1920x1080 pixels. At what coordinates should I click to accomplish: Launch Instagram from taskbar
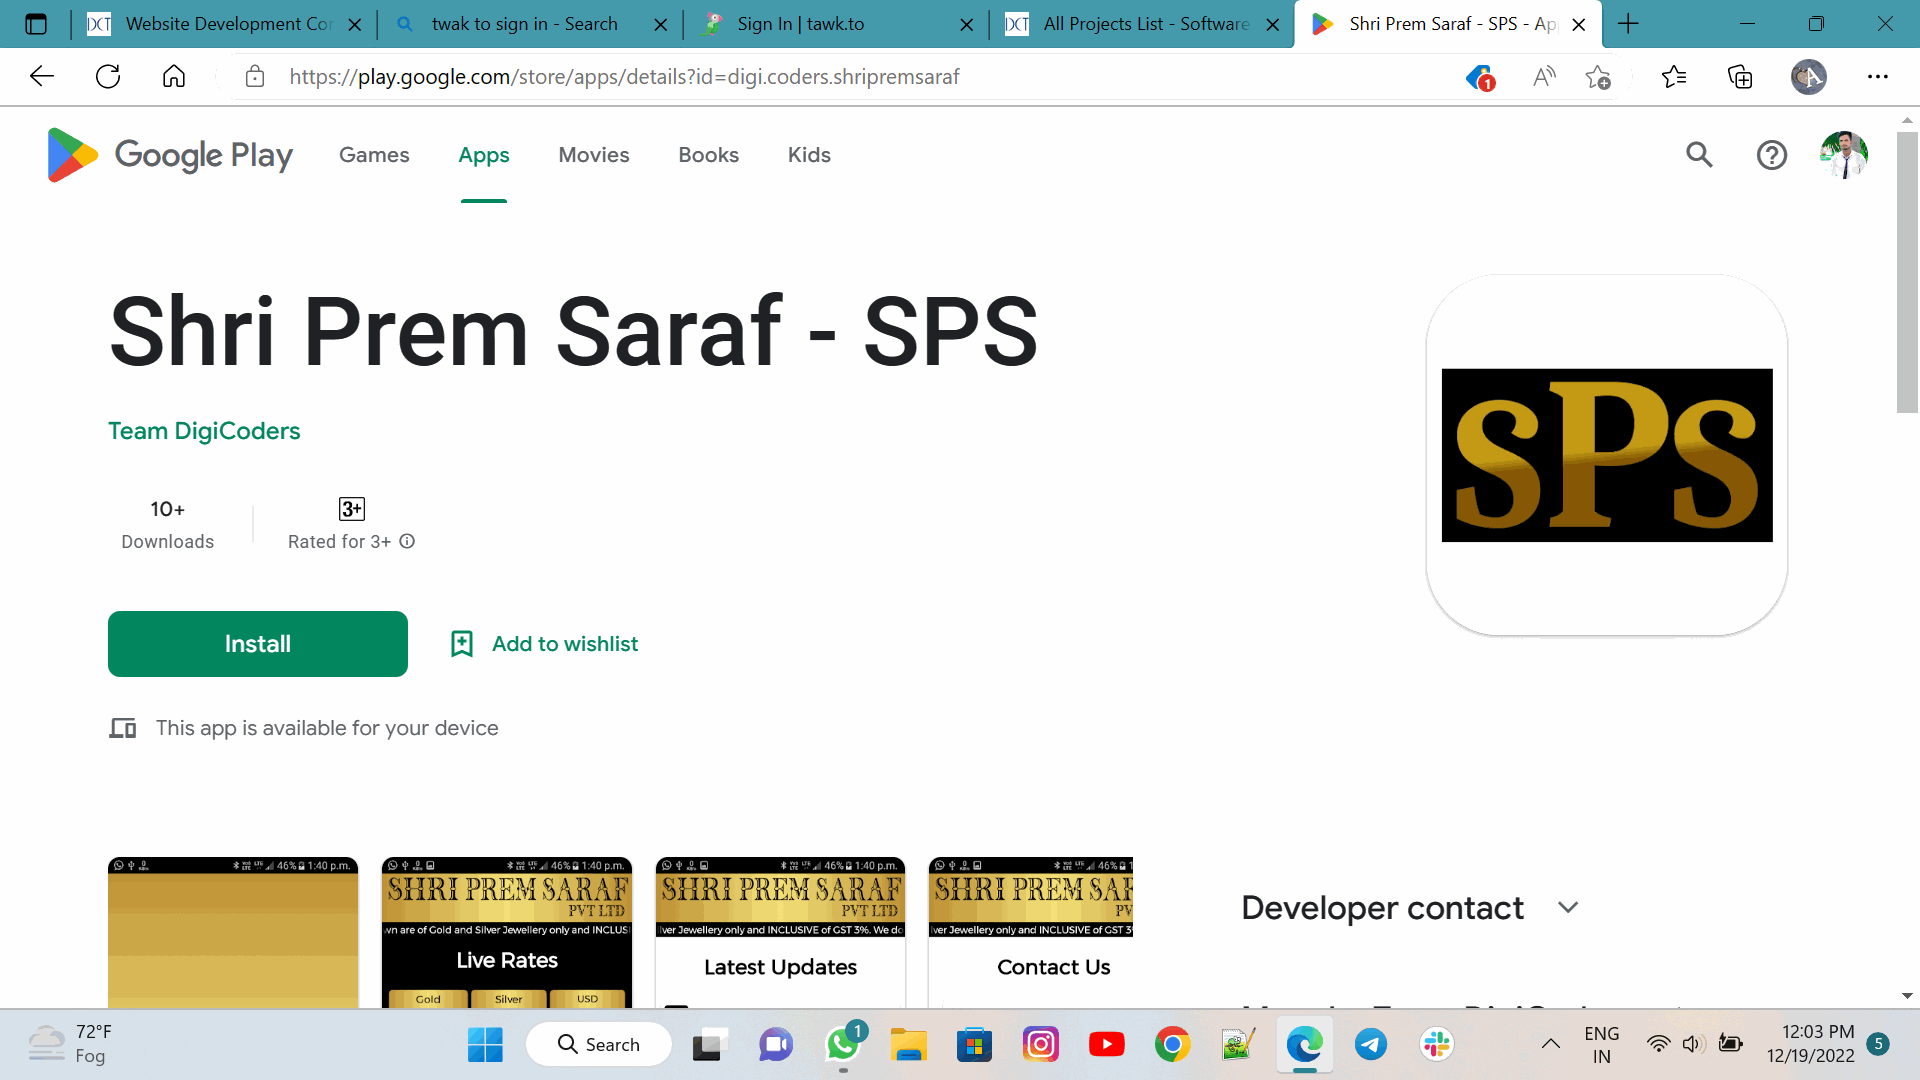[1040, 1045]
